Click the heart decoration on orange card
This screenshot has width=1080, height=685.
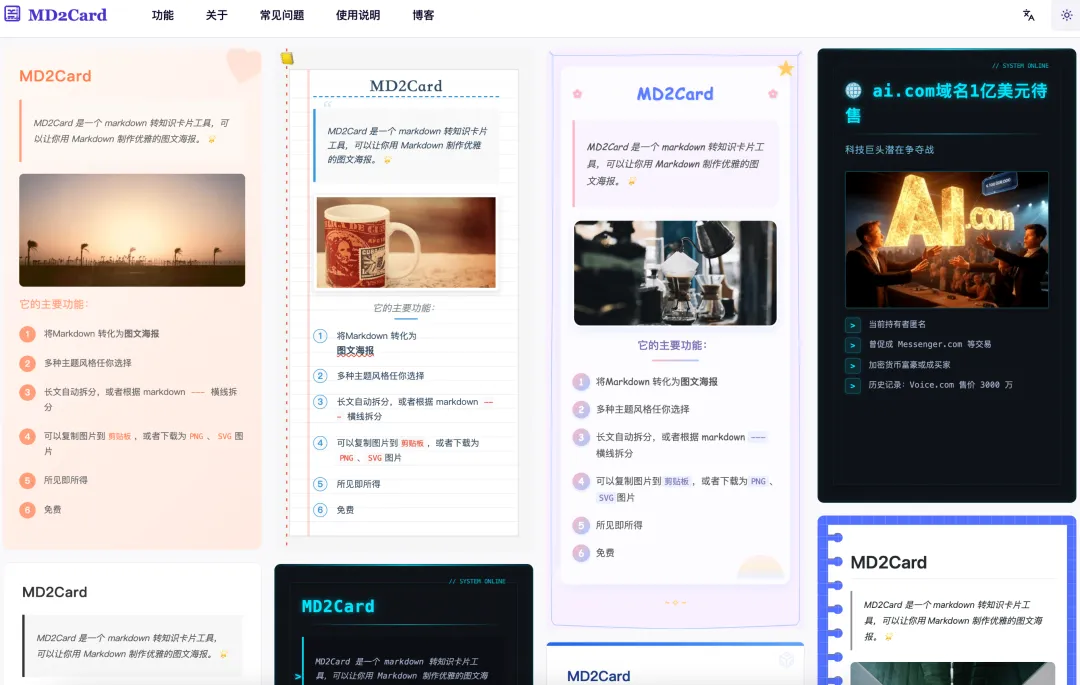[243, 65]
